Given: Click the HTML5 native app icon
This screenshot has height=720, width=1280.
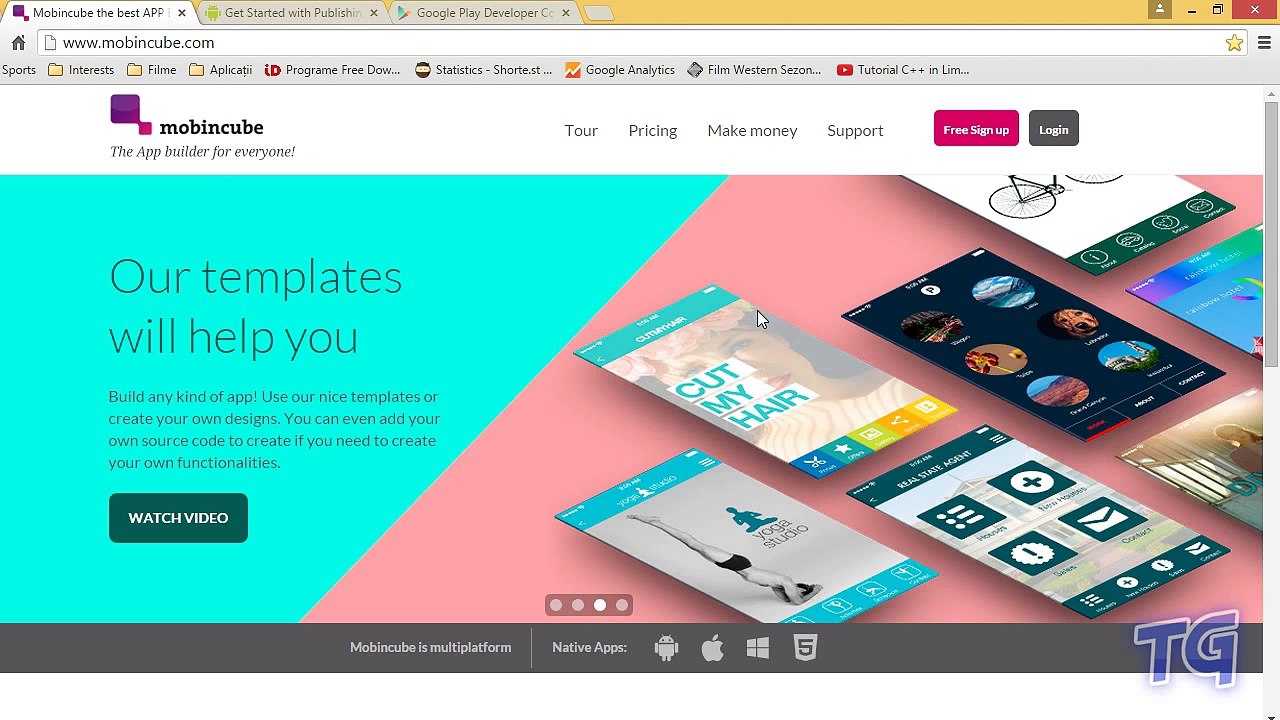Looking at the screenshot, I should click(x=805, y=648).
